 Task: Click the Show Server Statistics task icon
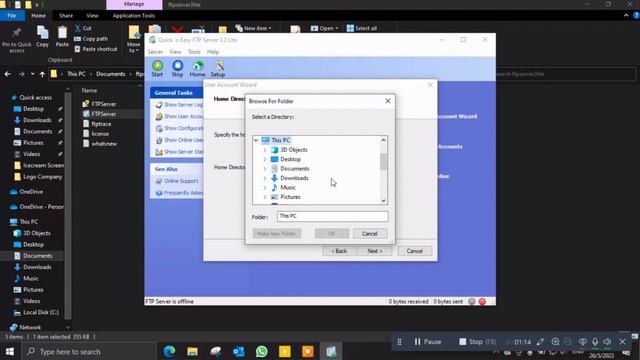click(159, 152)
